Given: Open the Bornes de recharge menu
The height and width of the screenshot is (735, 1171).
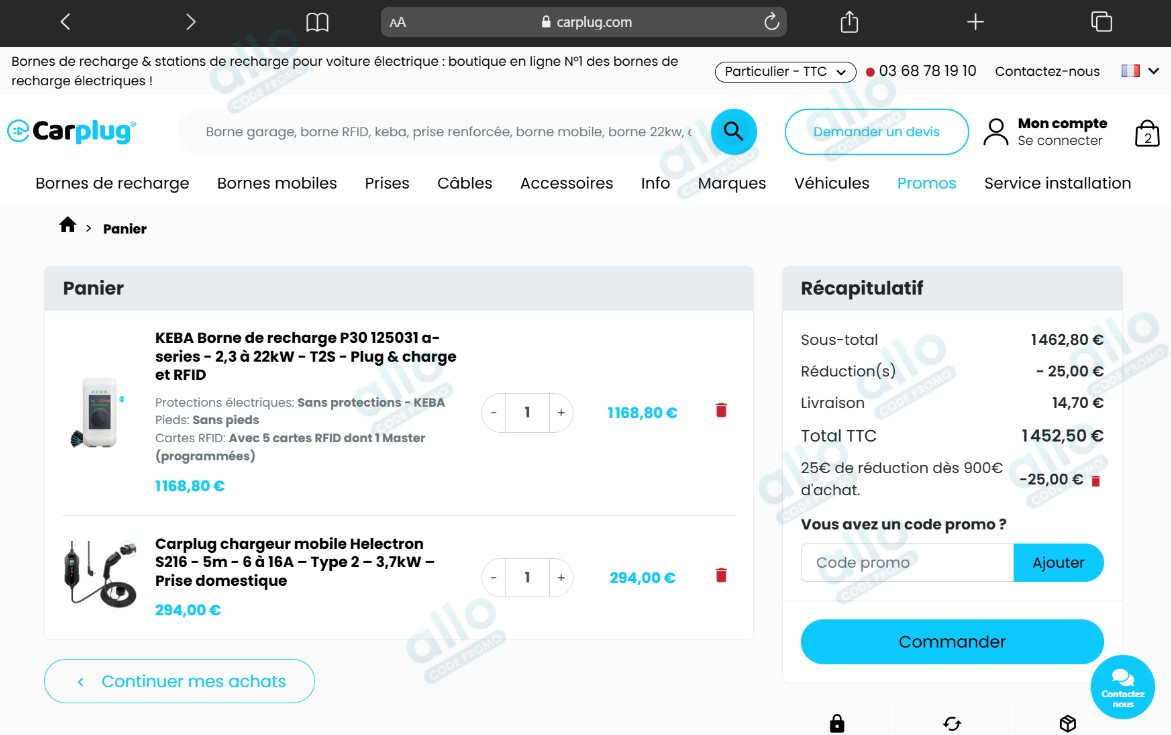Looking at the screenshot, I should click(x=112, y=183).
